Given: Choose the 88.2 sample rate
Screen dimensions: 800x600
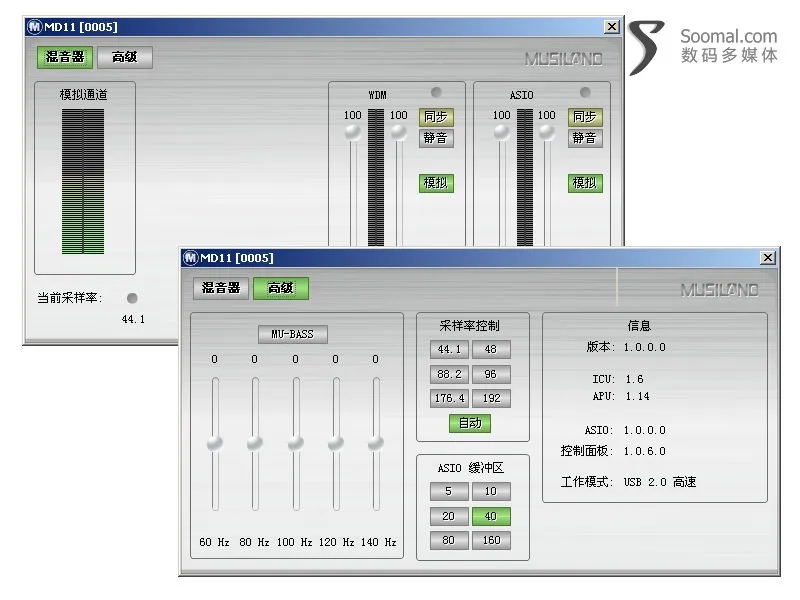Looking at the screenshot, I should [x=449, y=374].
